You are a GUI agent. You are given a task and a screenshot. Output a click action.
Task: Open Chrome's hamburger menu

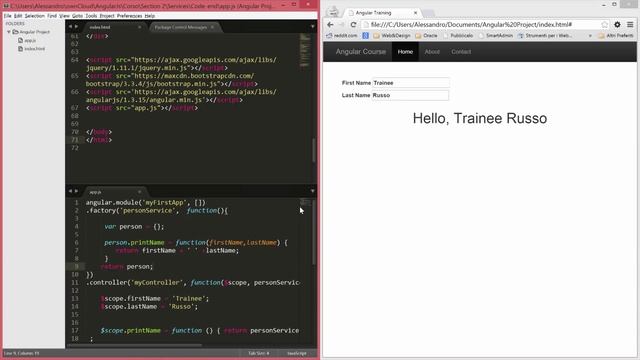tap(630, 24)
